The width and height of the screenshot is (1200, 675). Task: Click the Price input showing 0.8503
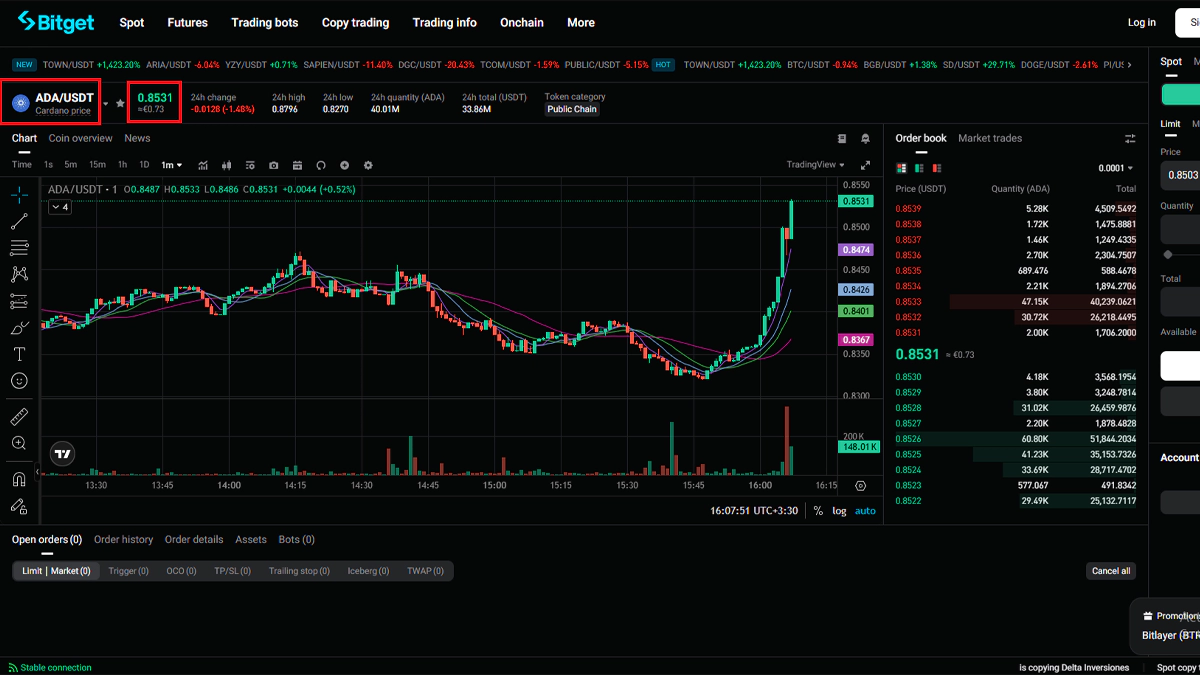pos(1180,175)
